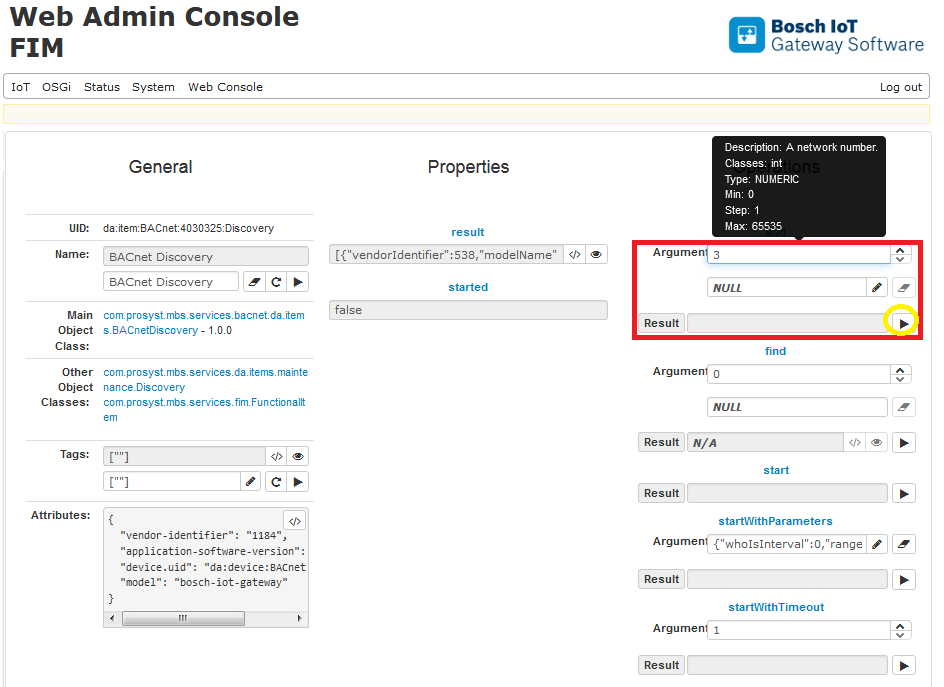Open the Web Console menu
The image size is (944, 687).
pos(225,87)
